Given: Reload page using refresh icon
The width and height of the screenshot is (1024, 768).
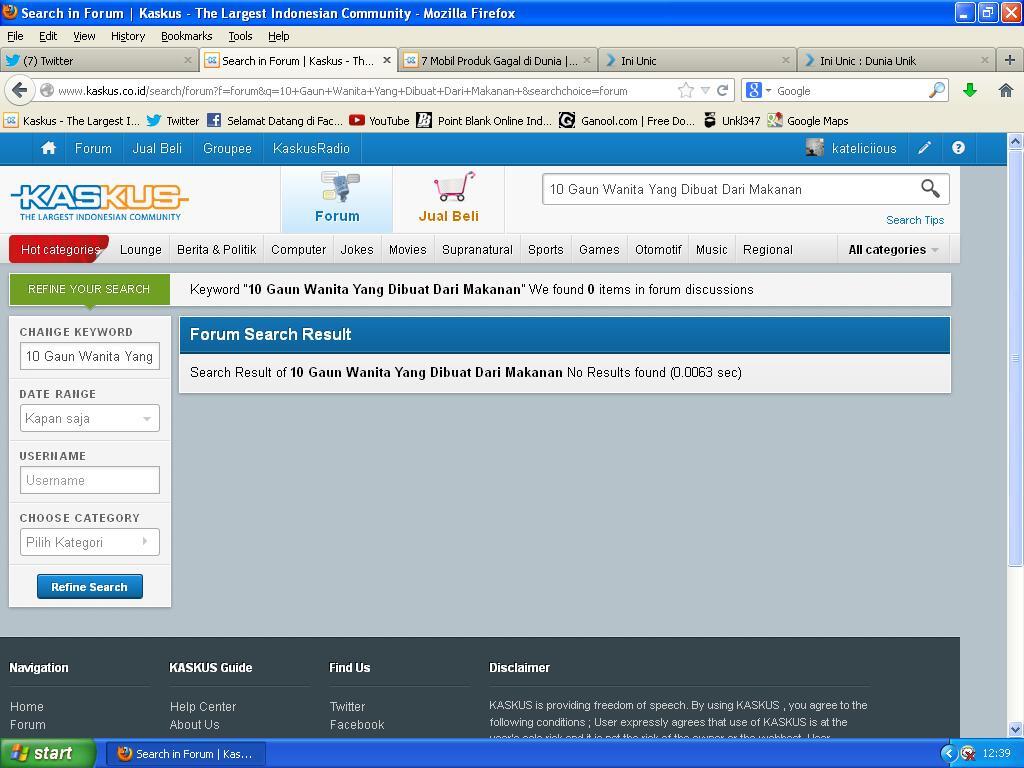Looking at the screenshot, I should pyautogui.click(x=722, y=90).
